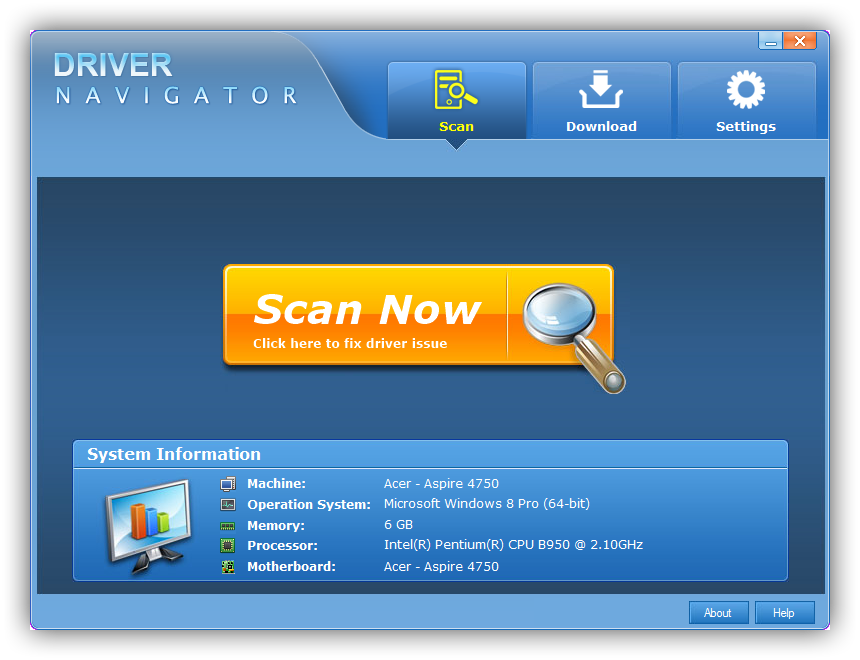Close the Driver Navigator window
Viewport: 860px width, 660px height.
point(800,41)
